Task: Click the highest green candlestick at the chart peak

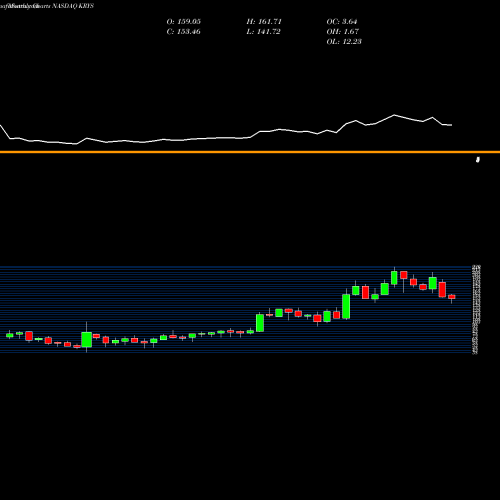Action: click(394, 278)
